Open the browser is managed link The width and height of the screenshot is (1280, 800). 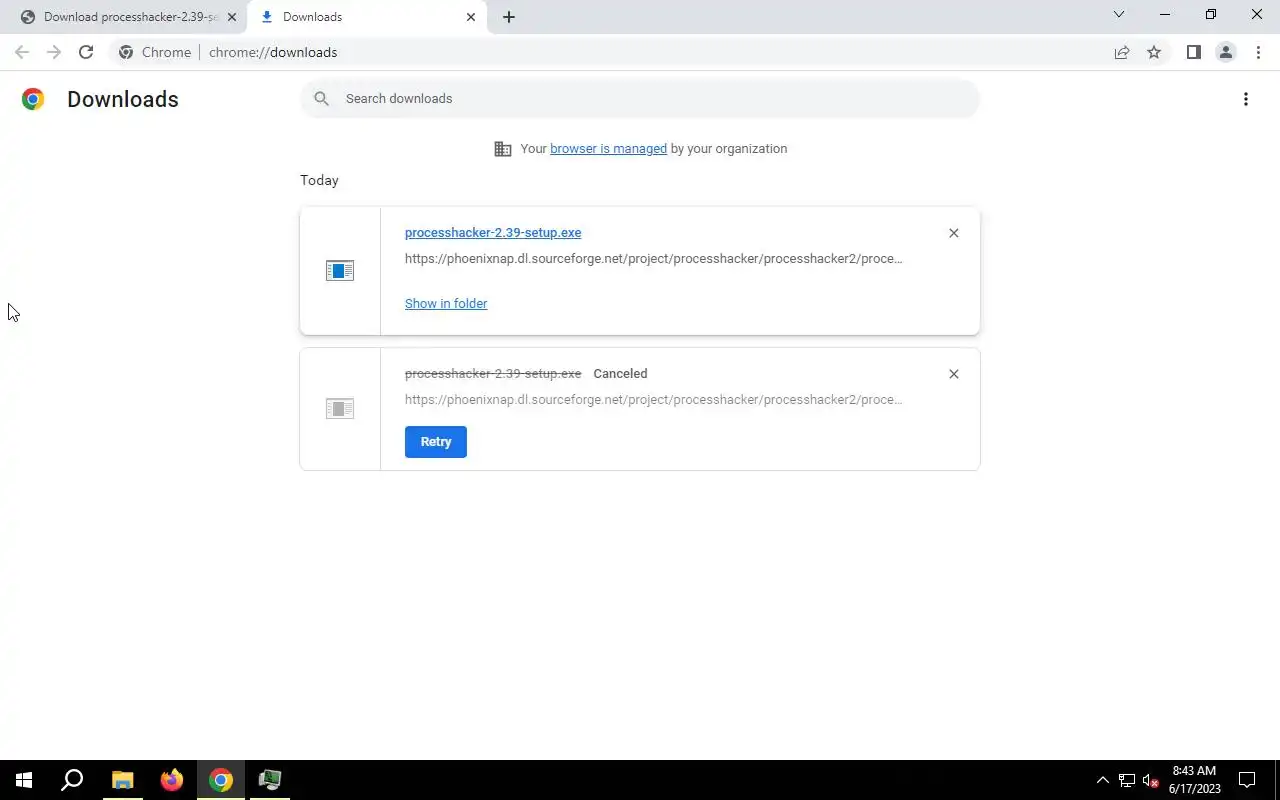(608, 148)
